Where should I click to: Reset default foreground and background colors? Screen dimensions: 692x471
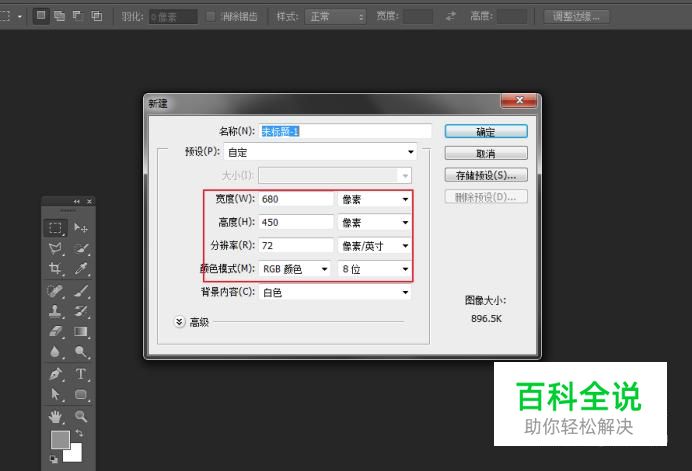click(x=53, y=460)
